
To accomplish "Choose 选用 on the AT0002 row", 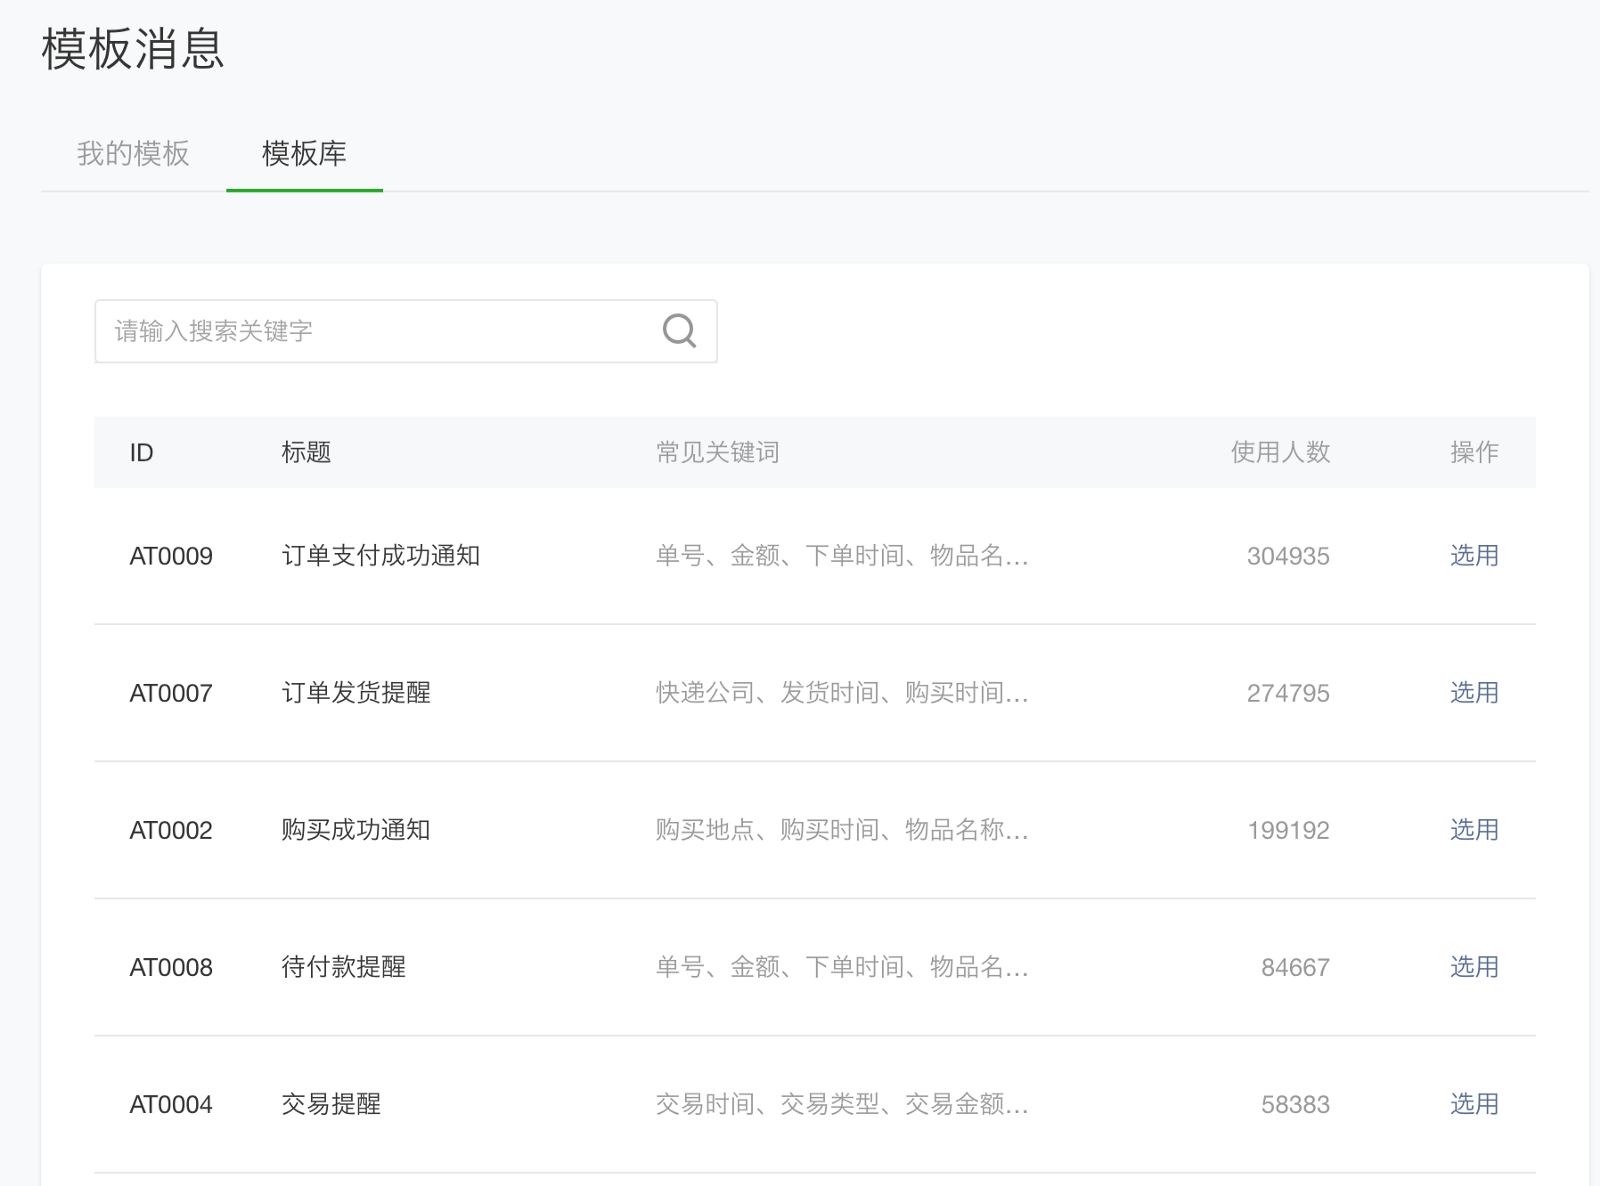I will [x=1473, y=830].
